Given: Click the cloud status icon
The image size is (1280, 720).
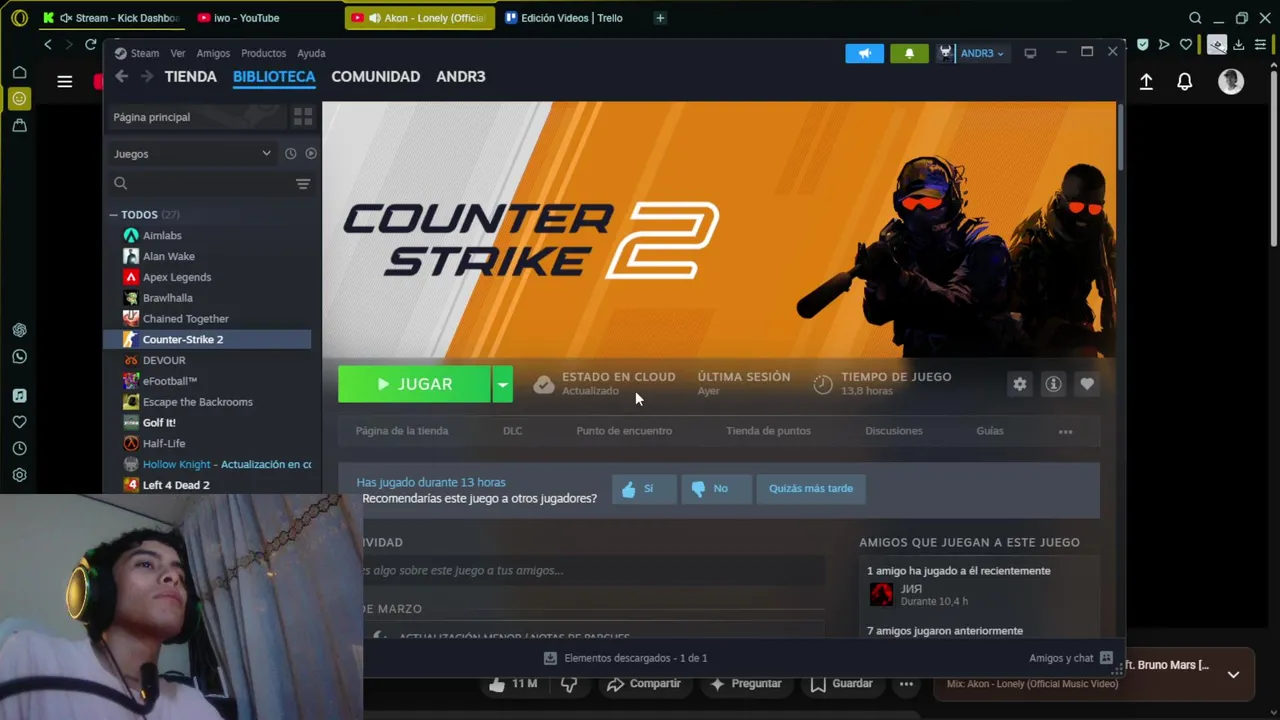Looking at the screenshot, I should 543,385.
